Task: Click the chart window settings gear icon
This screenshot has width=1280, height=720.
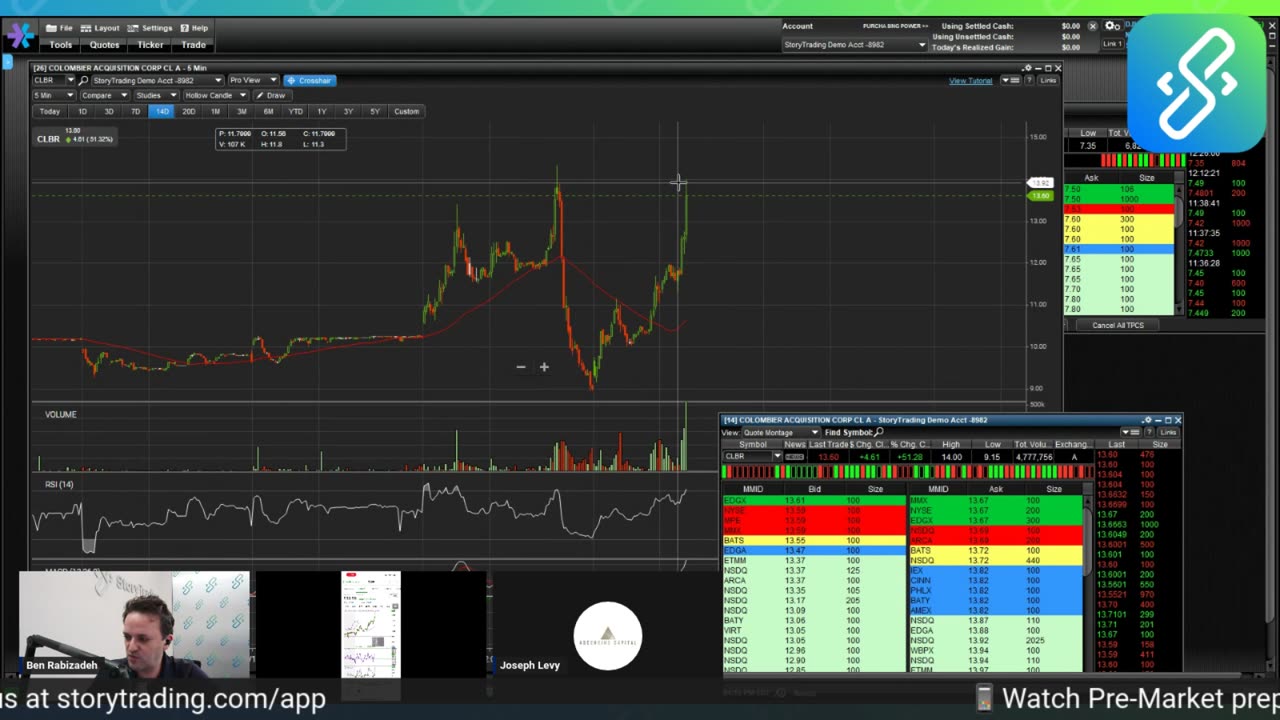Action: (1027, 68)
